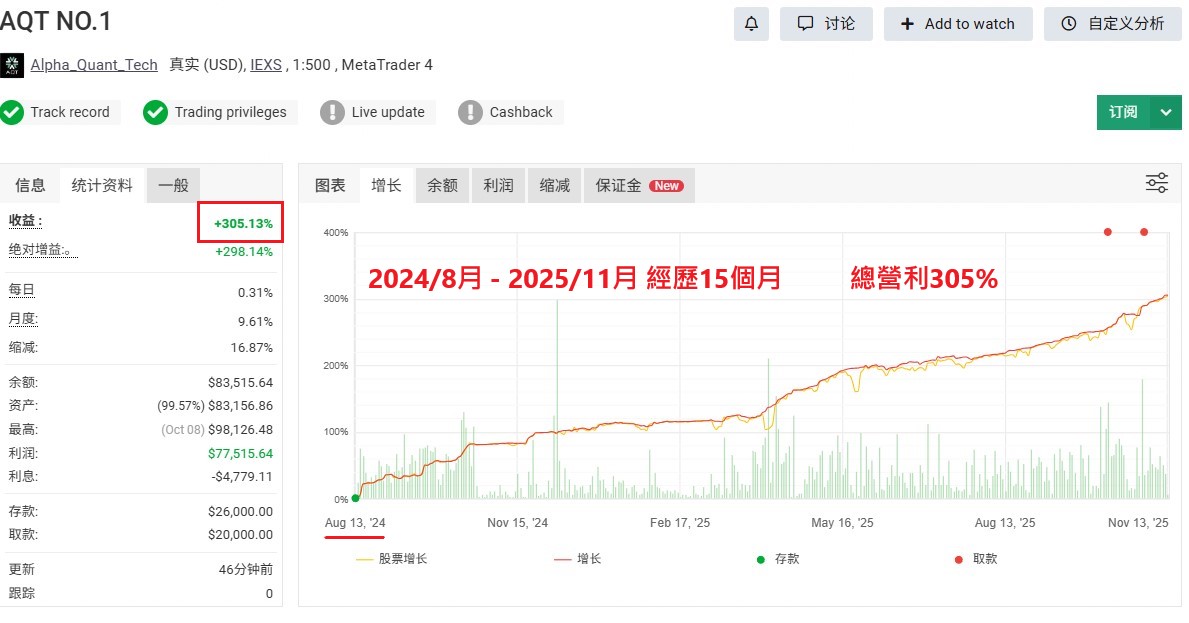
Task: Toggle 增长 legend series
Action: (x=578, y=559)
